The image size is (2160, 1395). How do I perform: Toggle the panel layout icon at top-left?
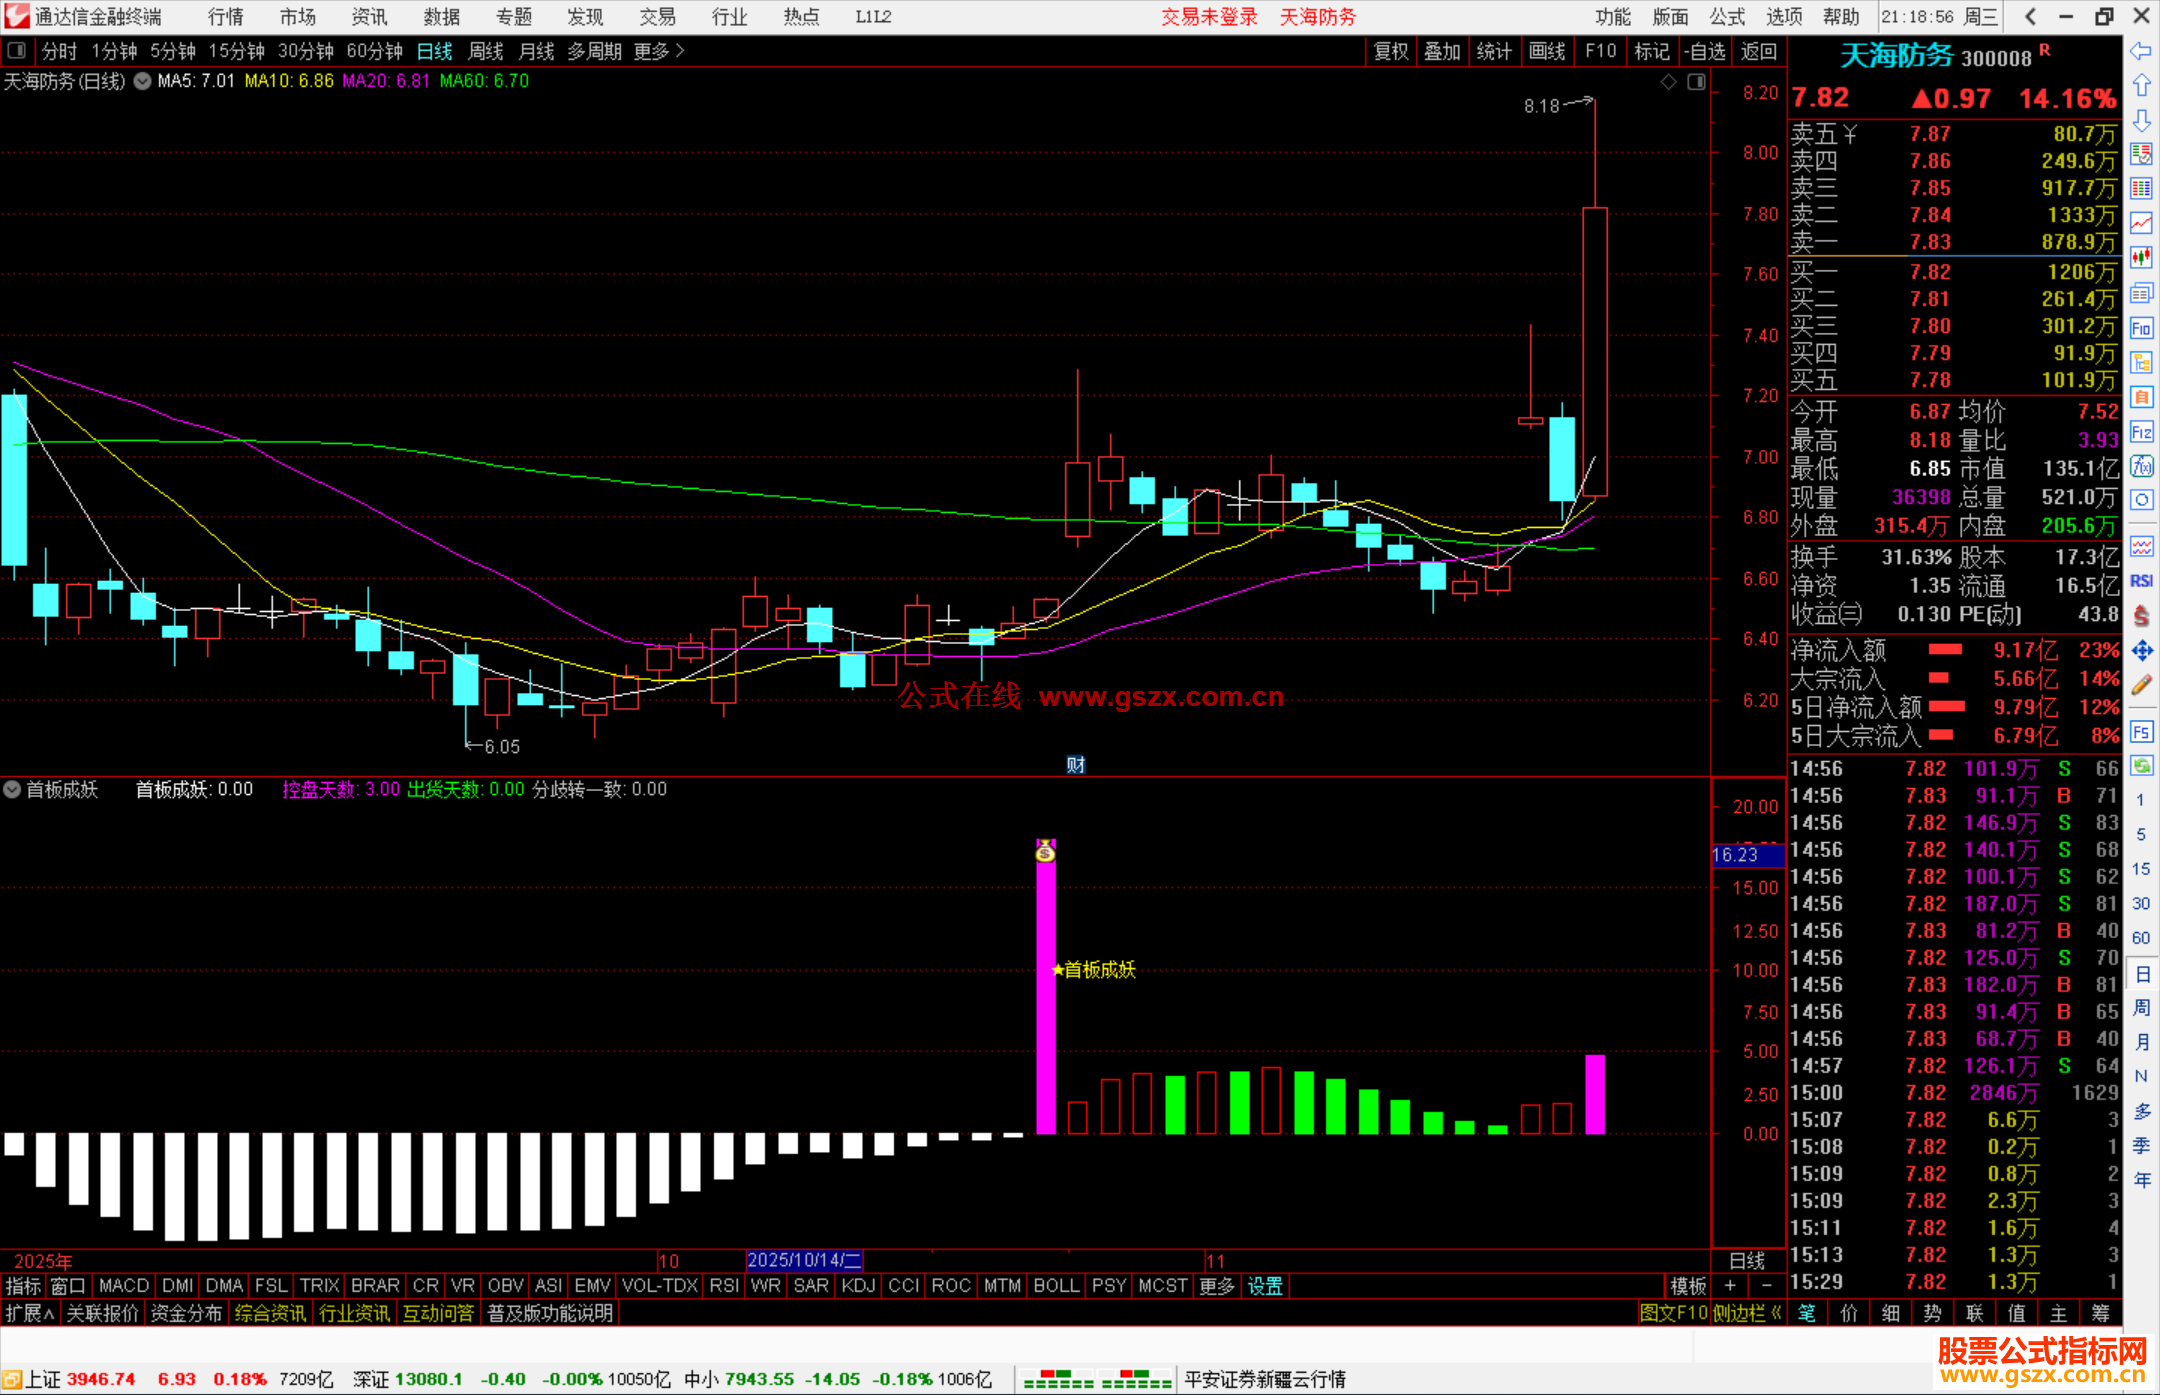tap(16, 50)
